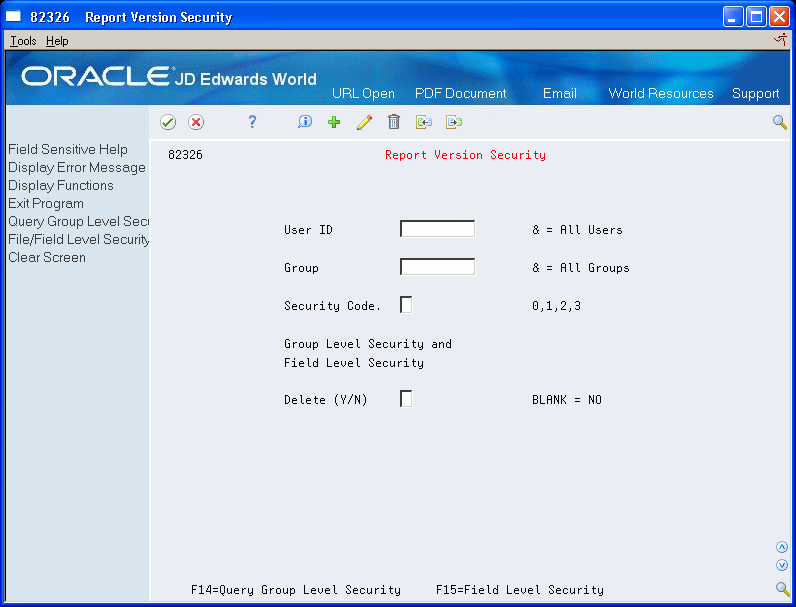Screen dimensions: 796x607
Task: Click the User ID input field
Action: click(437, 229)
